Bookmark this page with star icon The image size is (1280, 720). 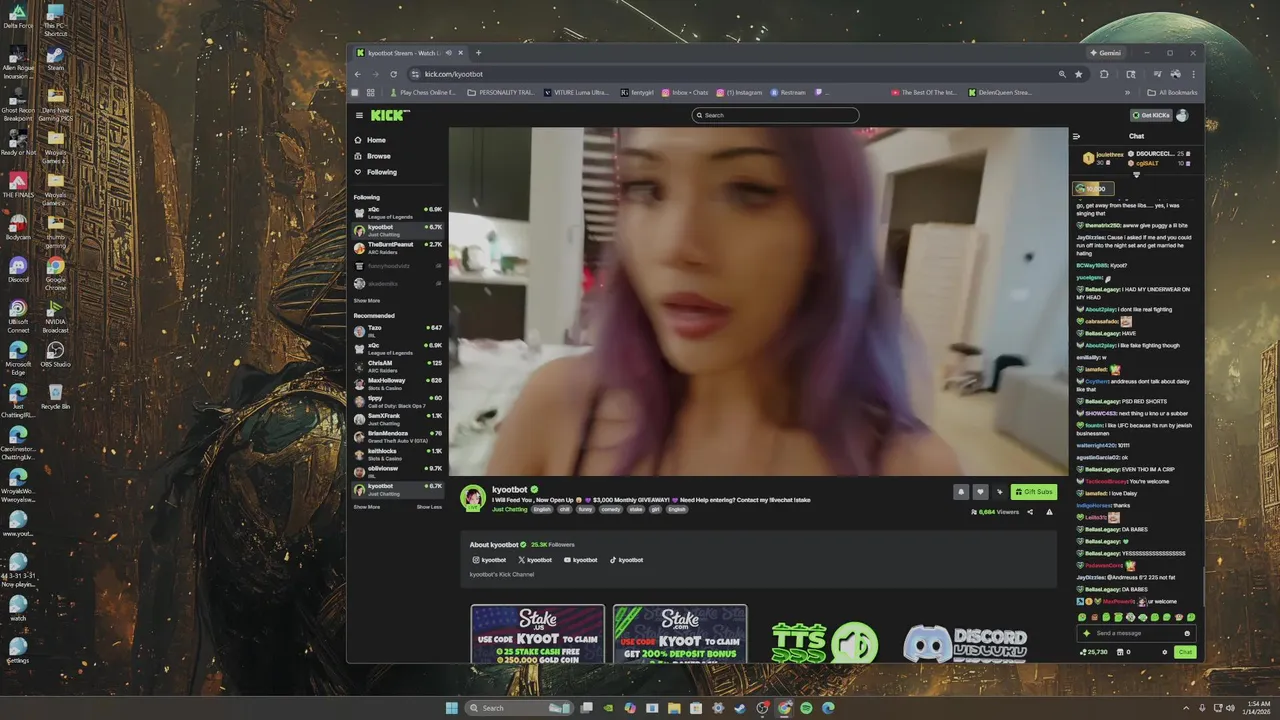[x=1078, y=74]
